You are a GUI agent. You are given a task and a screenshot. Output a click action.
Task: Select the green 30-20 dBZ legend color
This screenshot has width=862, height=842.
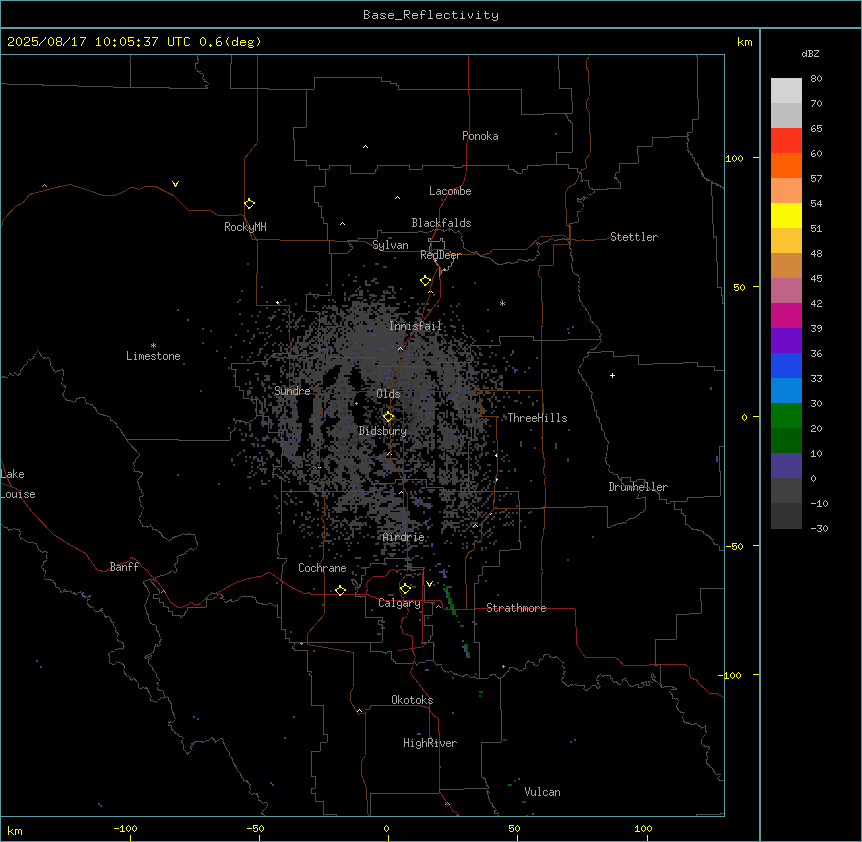[x=786, y=416]
